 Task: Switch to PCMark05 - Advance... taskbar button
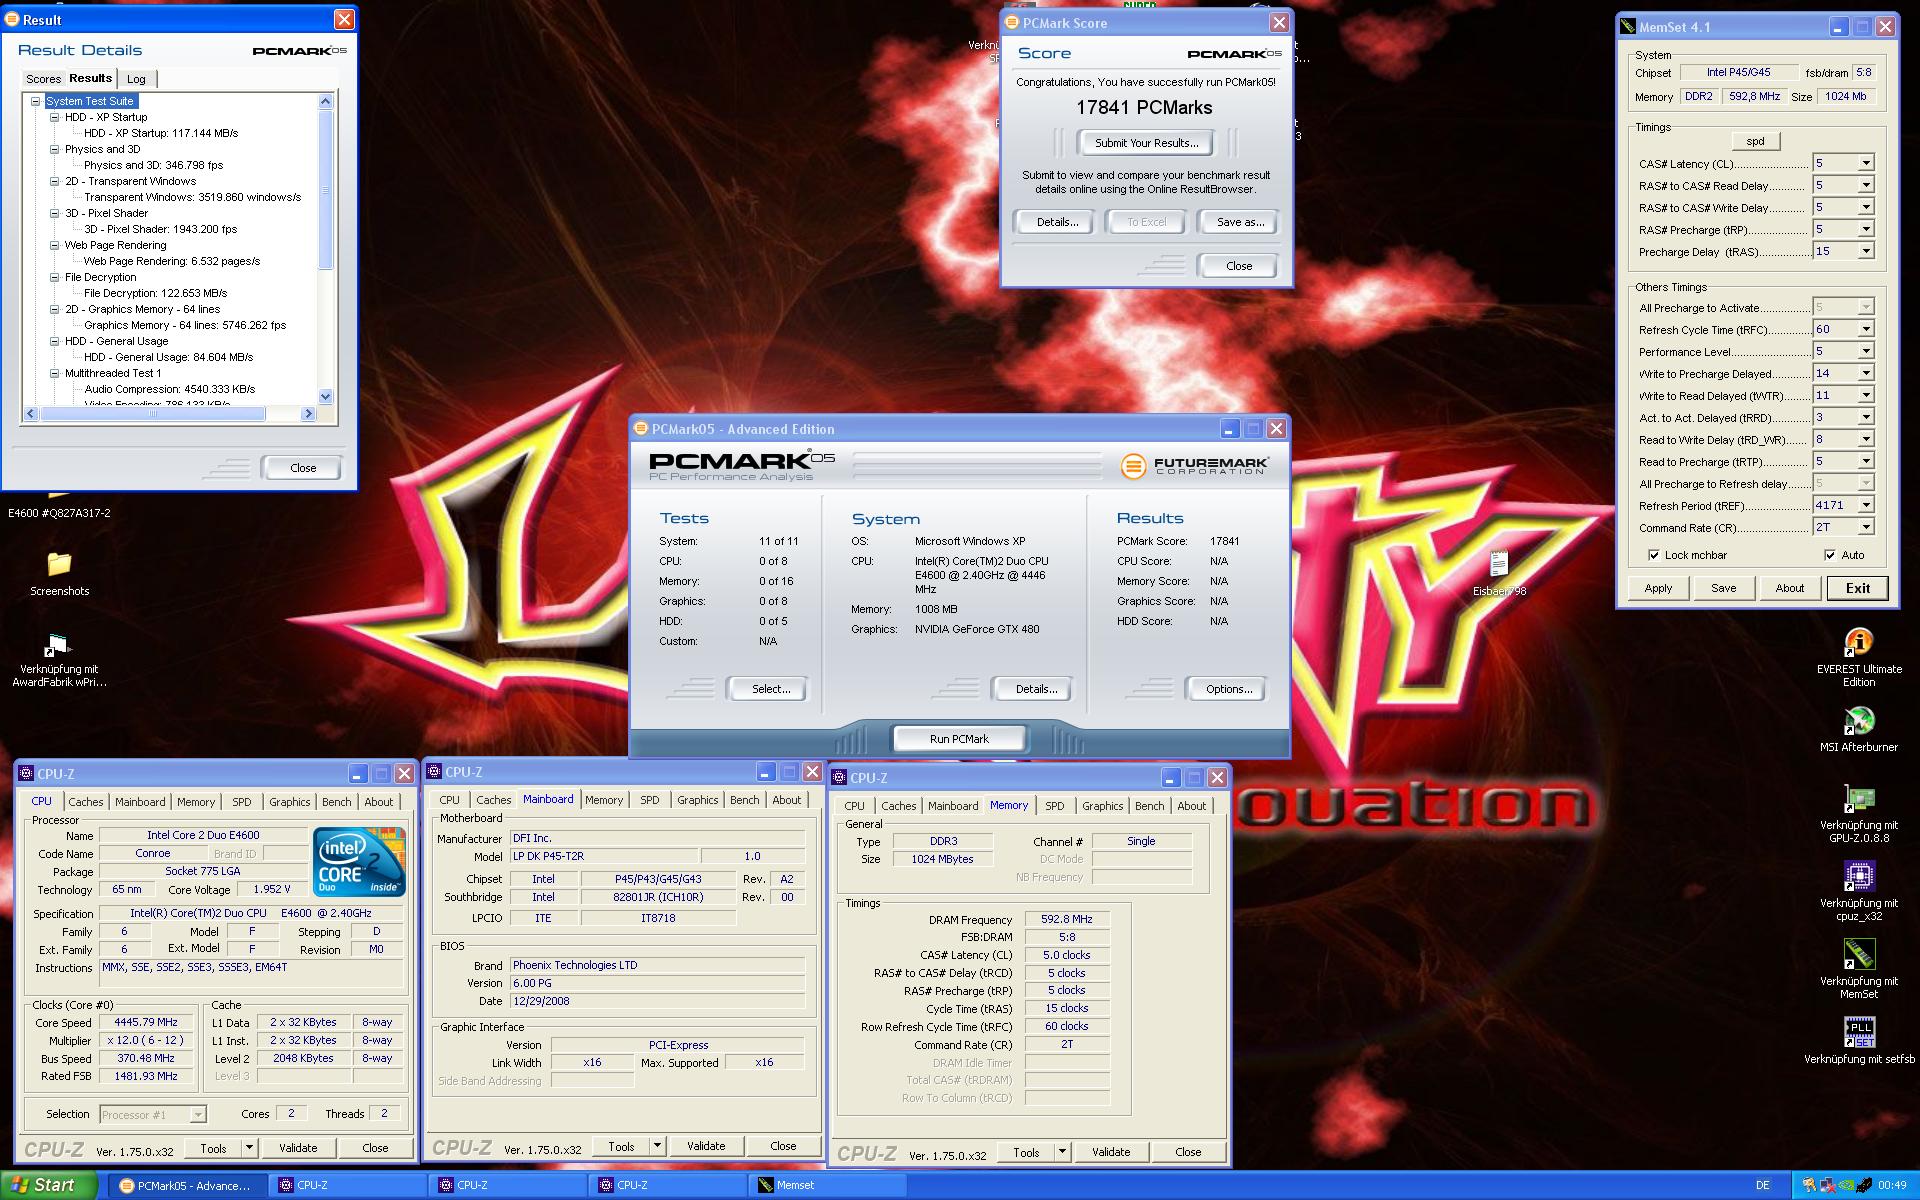187,1185
